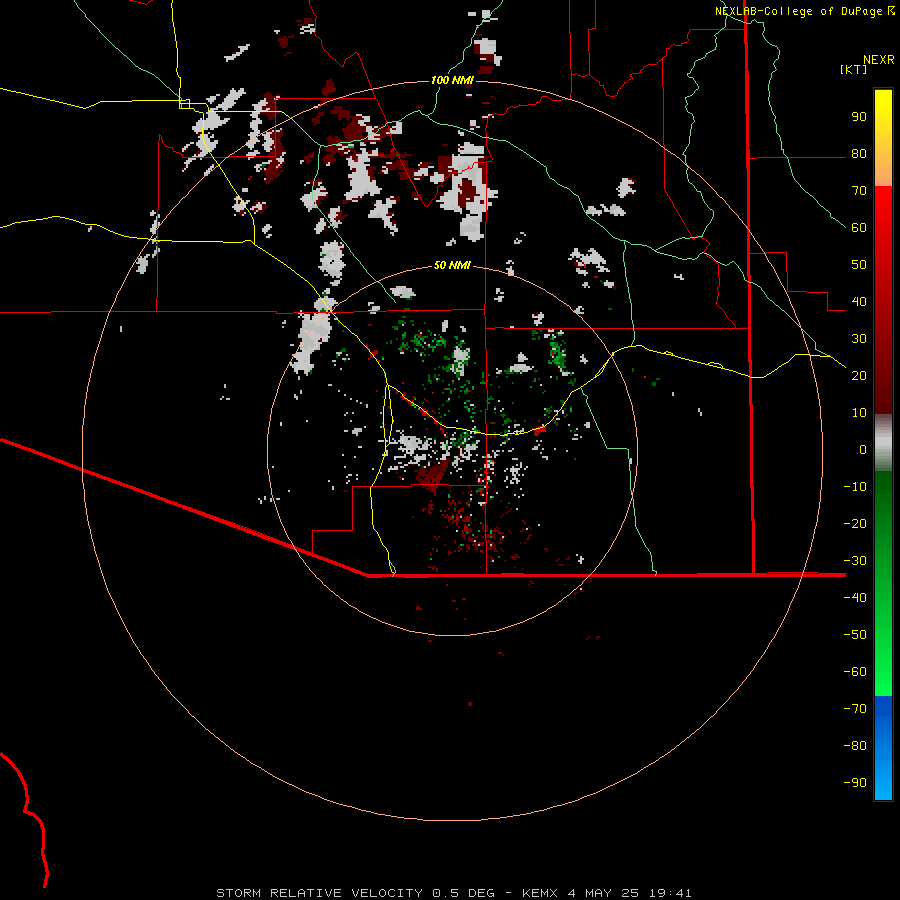The height and width of the screenshot is (900, 900).
Task: Click the -60 value on color scale
Action: 855,672
